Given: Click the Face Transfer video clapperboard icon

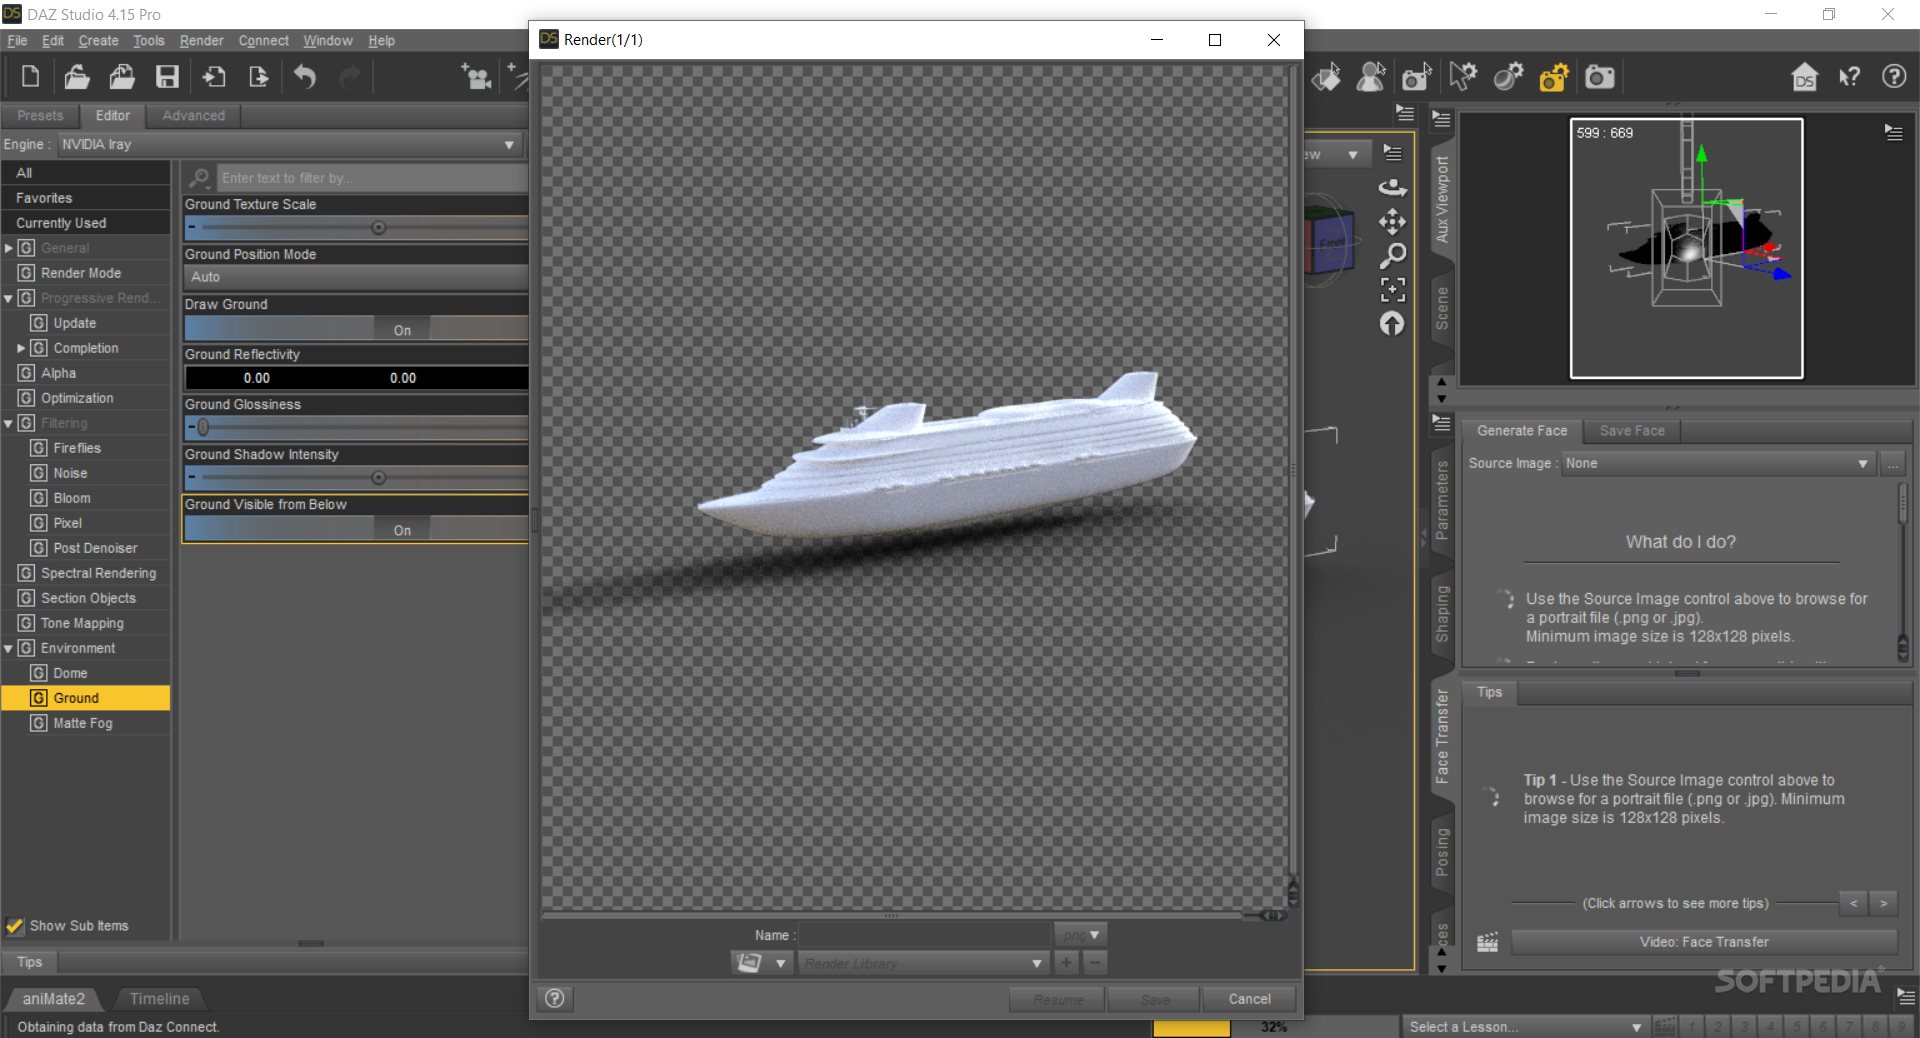Looking at the screenshot, I should (1487, 942).
